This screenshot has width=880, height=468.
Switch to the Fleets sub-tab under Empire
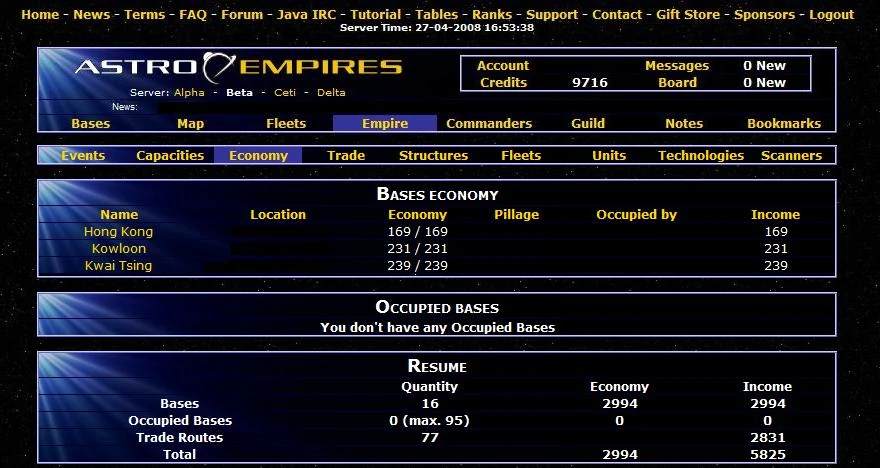521,155
